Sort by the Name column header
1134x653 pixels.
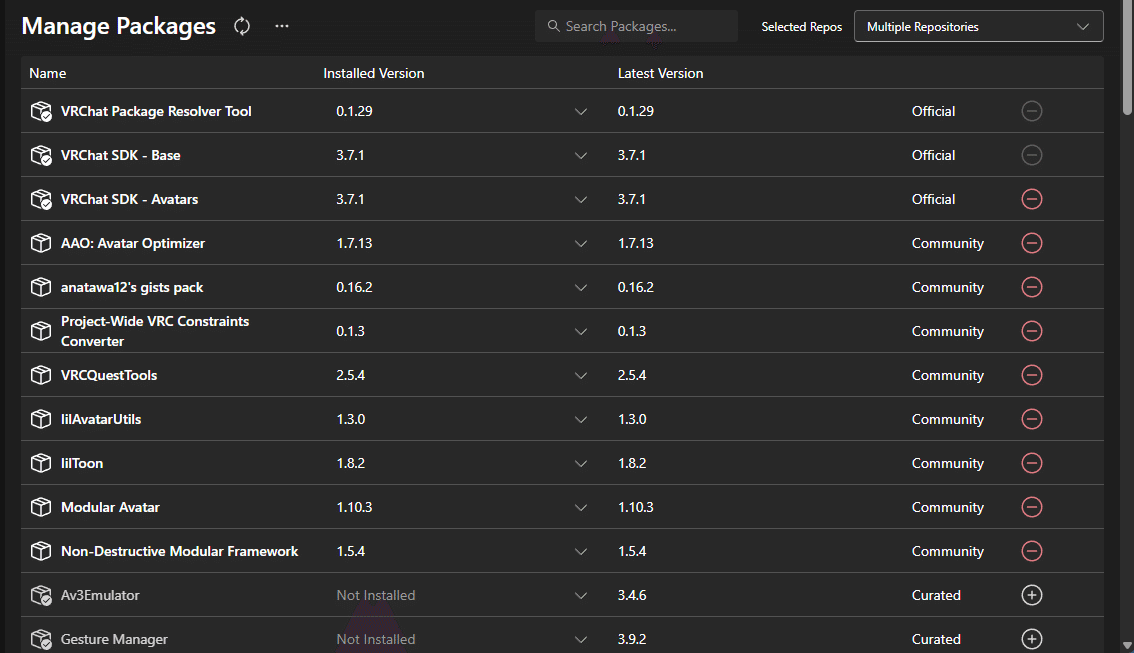click(48, 73)
